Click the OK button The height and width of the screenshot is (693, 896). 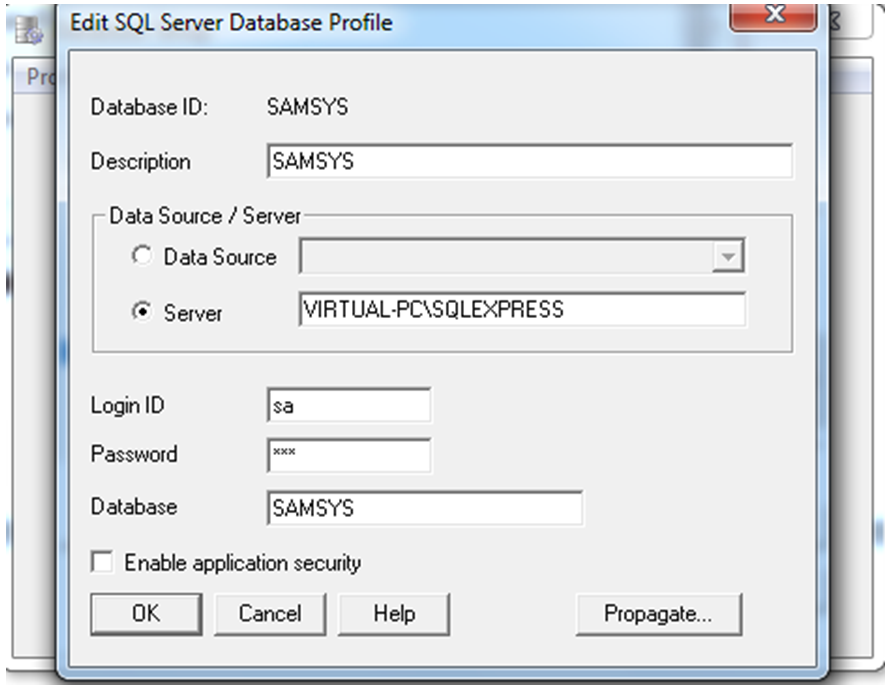pyautogui.click(x=146, y=614)
